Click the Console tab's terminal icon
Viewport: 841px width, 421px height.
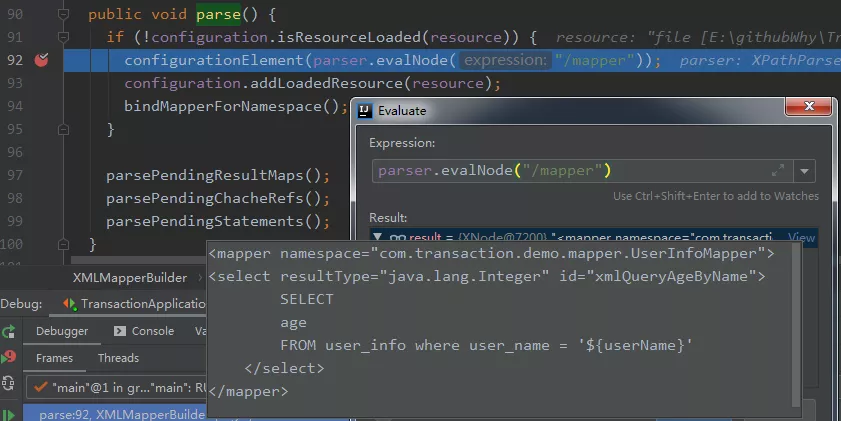[x=120, y=331]
